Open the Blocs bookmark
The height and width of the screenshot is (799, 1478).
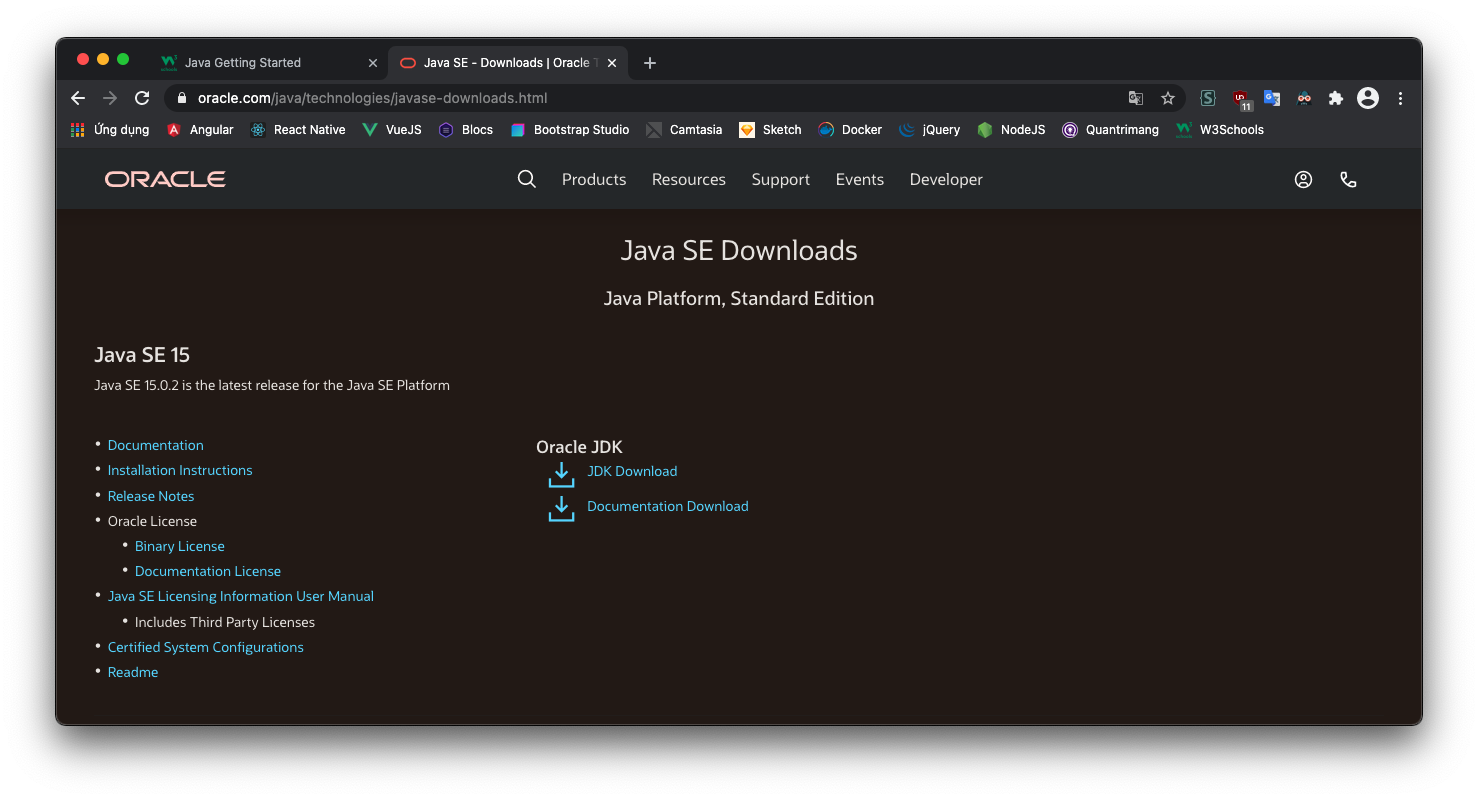pos(466,130)
